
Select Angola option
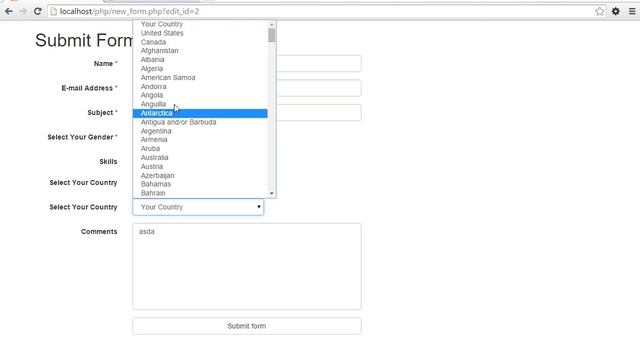pyautogui.click(x=200, y=95)
